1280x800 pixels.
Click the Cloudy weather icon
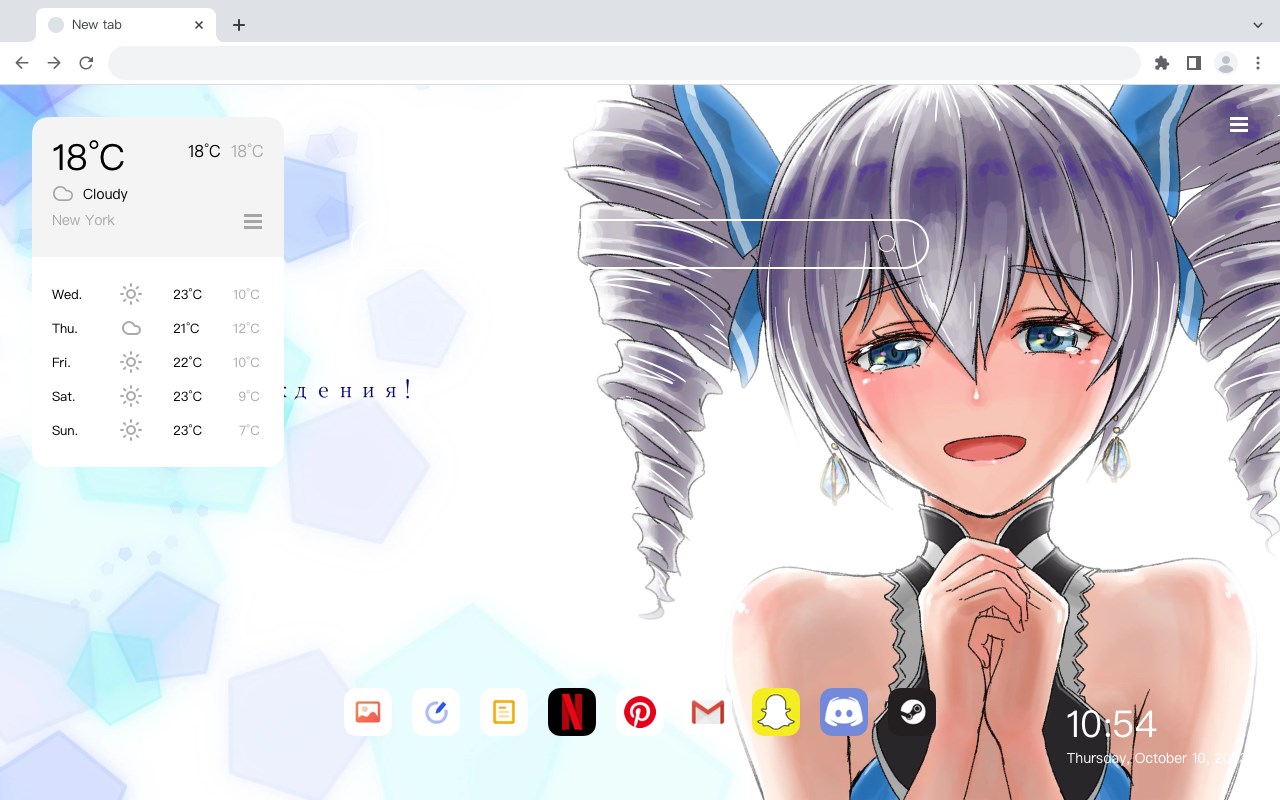coord(63,194)
